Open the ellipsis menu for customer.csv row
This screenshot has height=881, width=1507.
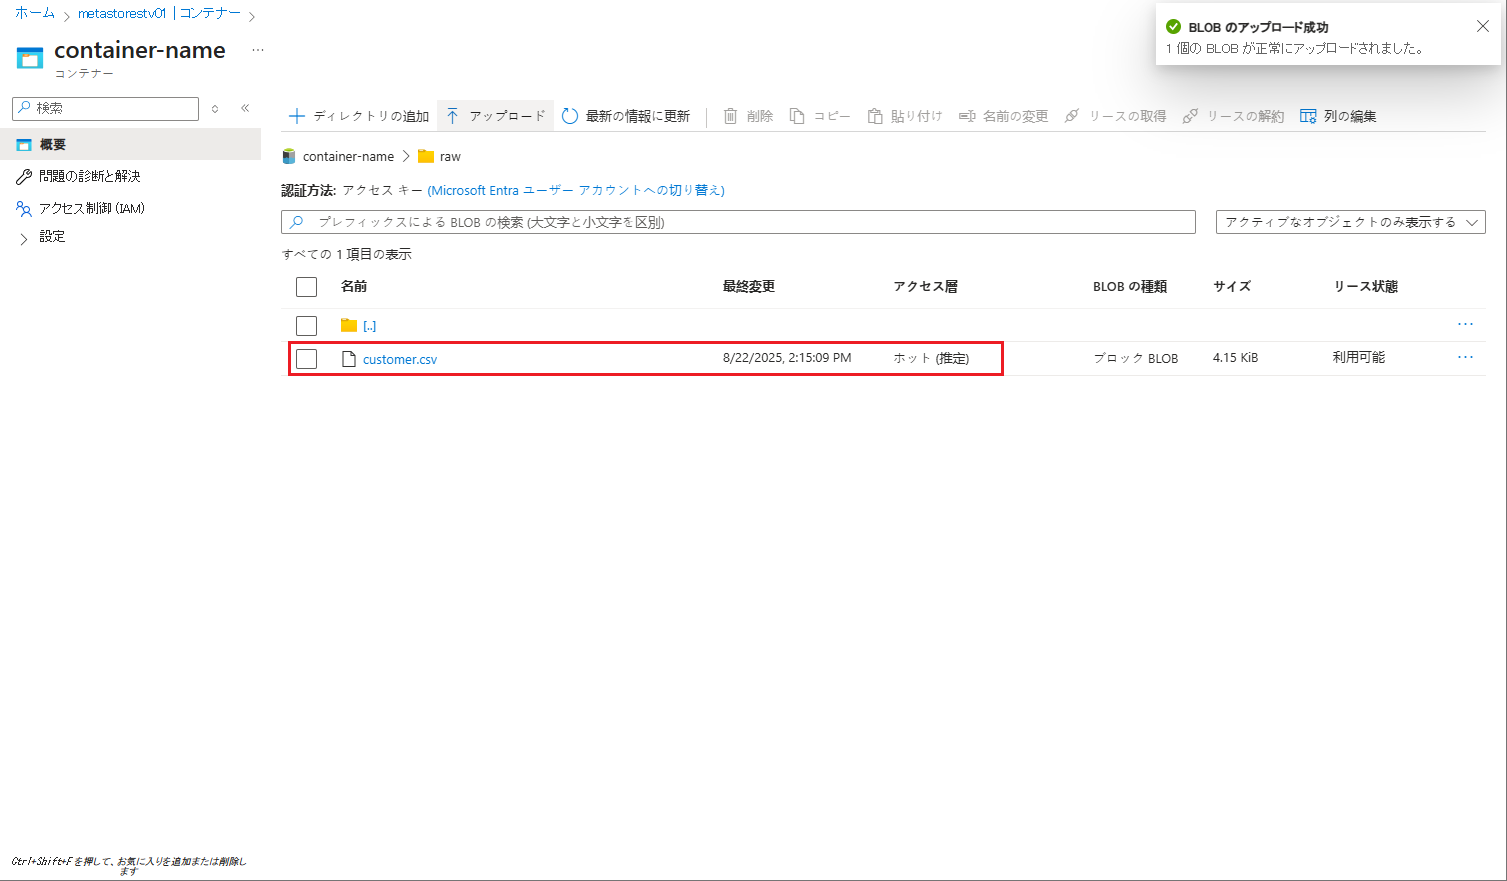1465,357
